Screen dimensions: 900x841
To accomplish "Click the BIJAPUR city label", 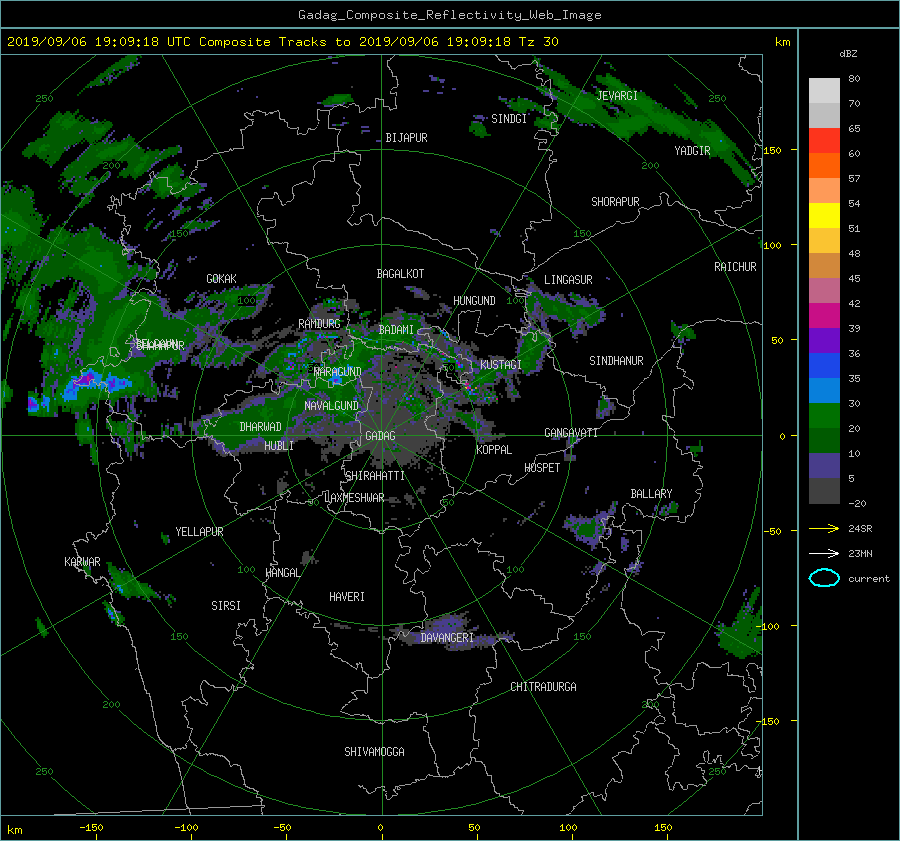I will tap(406, 138).
